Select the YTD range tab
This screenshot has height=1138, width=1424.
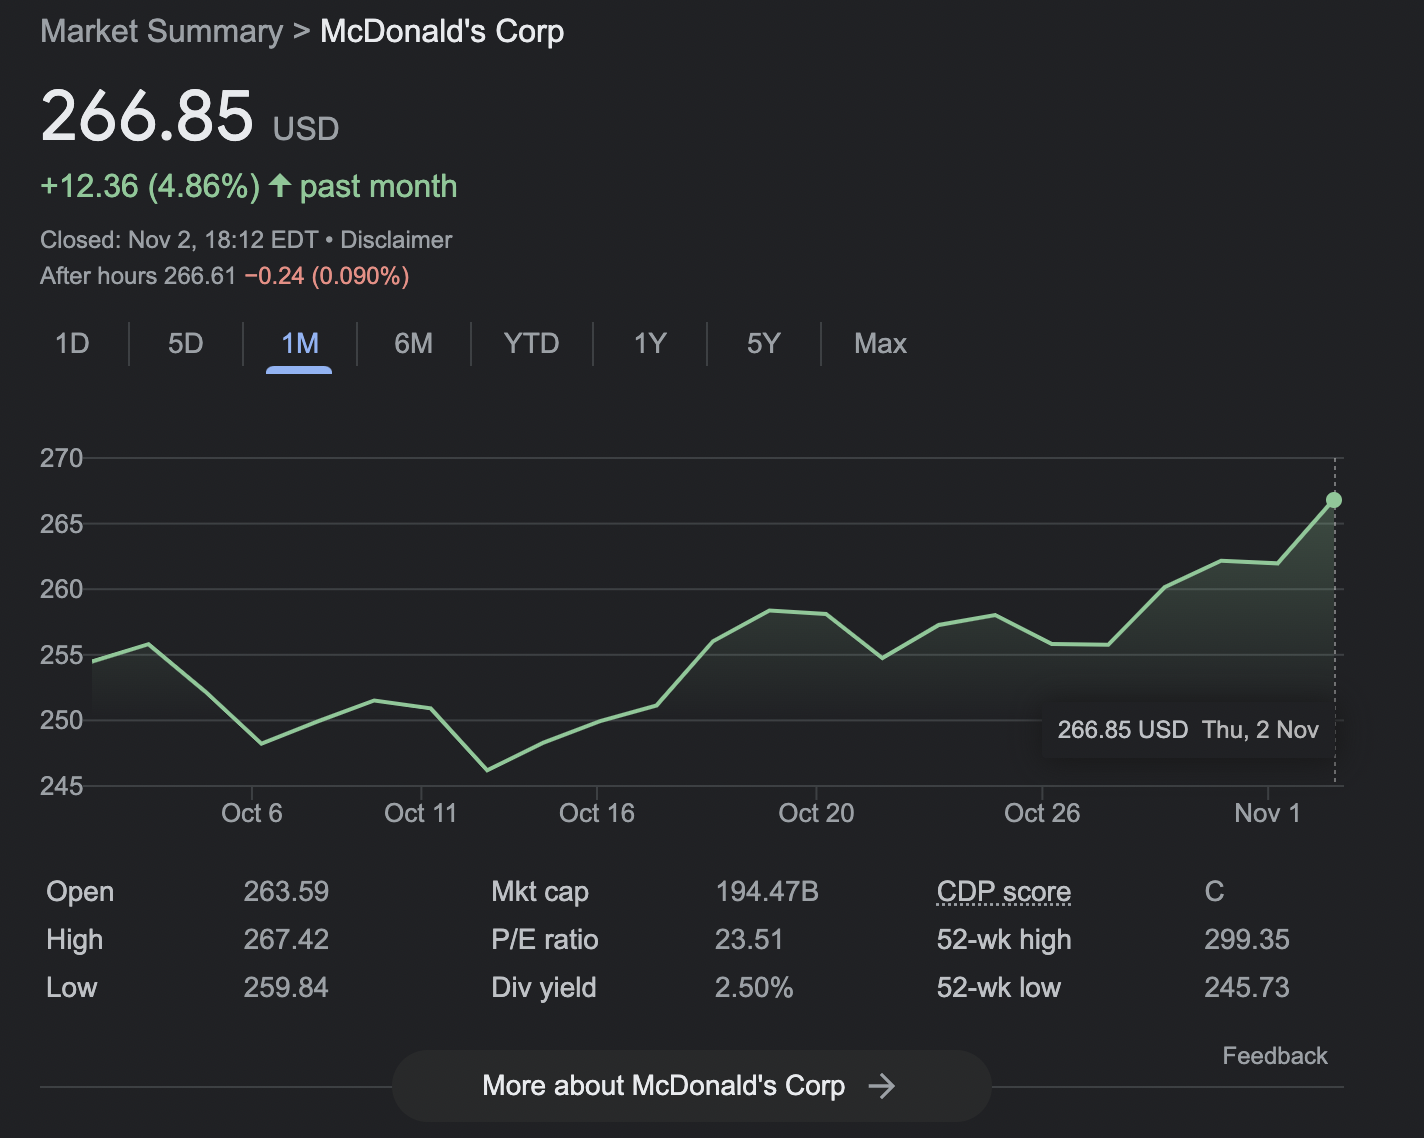pos(531,344)
